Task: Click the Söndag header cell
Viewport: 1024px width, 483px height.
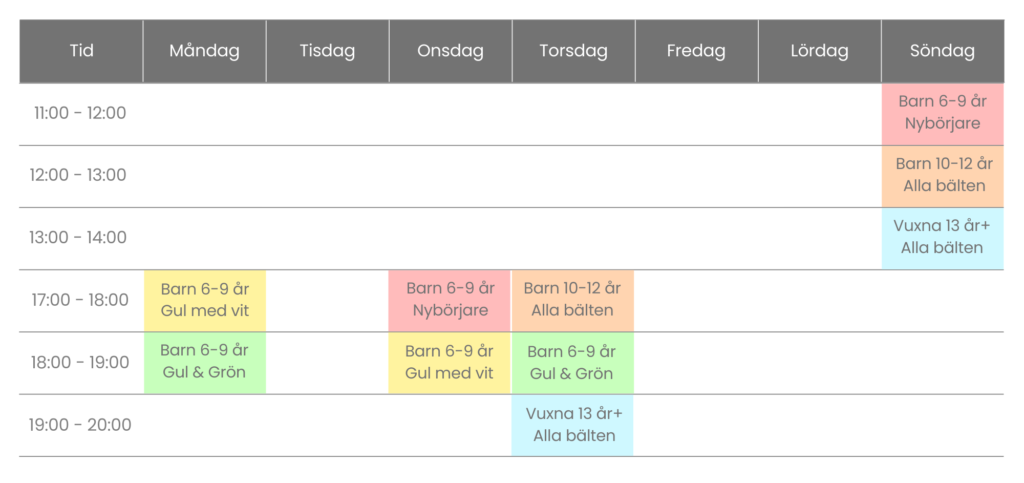Action: (x=942, y=51)
